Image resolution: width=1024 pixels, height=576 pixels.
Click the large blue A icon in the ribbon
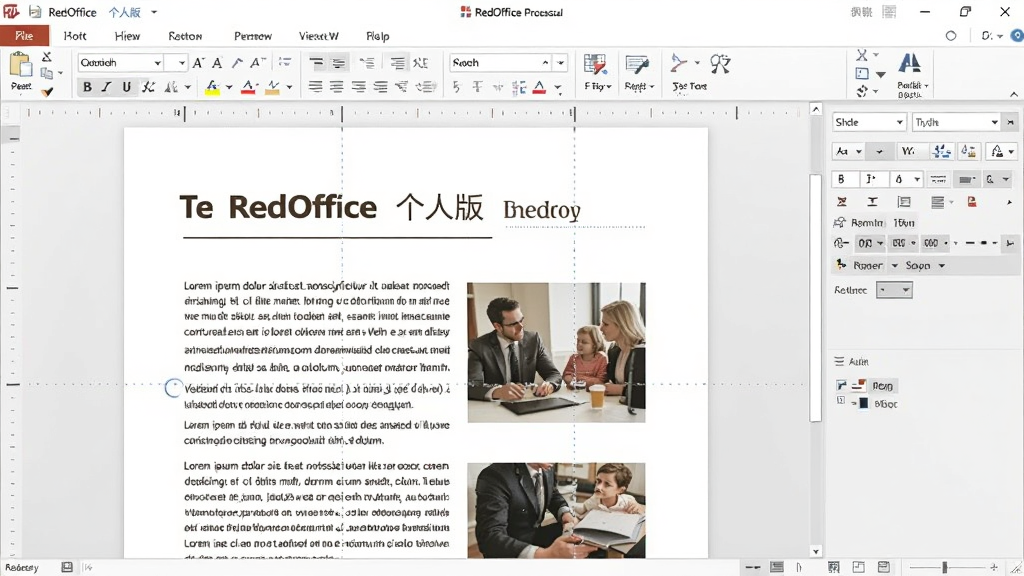pos(910,63)
